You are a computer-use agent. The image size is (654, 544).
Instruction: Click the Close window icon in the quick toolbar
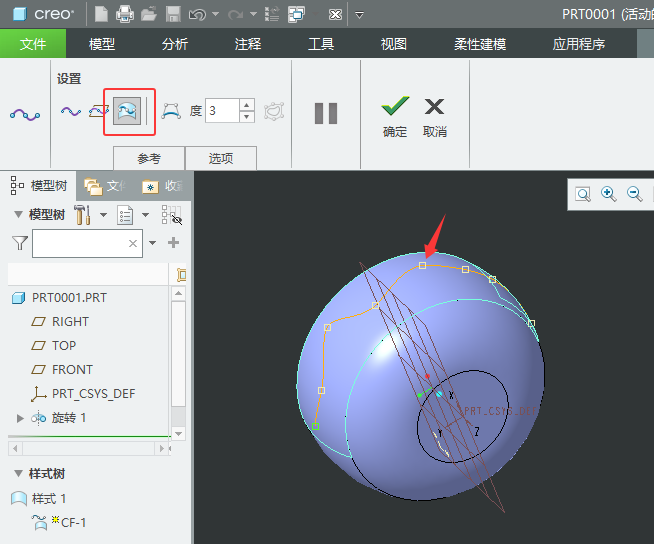coord(335,15)
